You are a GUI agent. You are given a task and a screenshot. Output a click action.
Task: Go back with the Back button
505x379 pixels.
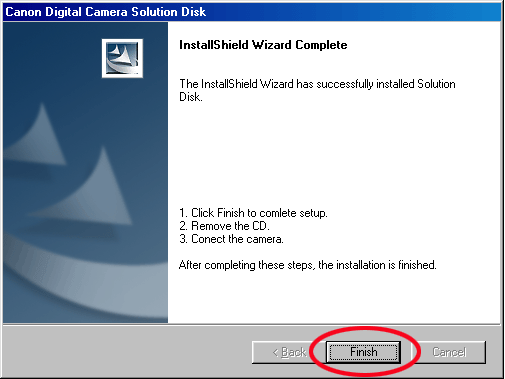(x=289, y=352)
